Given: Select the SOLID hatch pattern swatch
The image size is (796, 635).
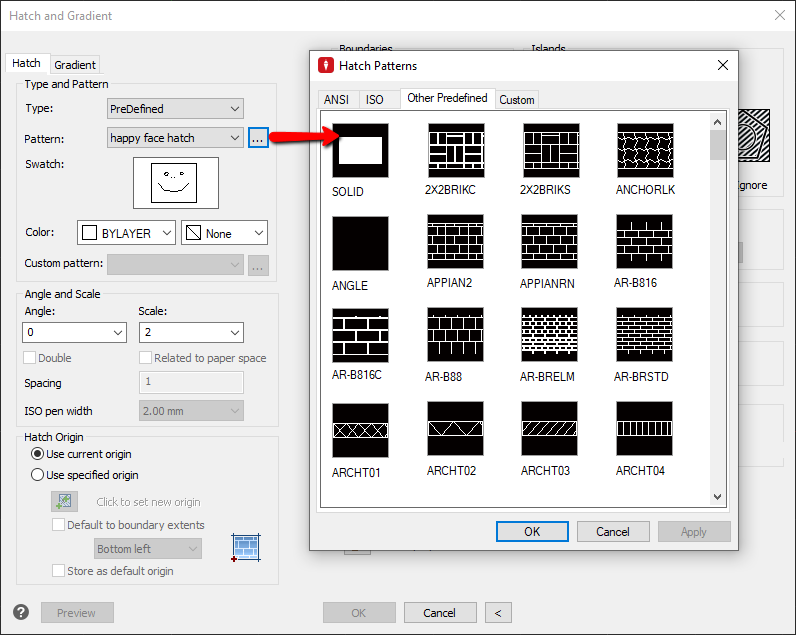Looking at the screenshot, I should (360, 151).
